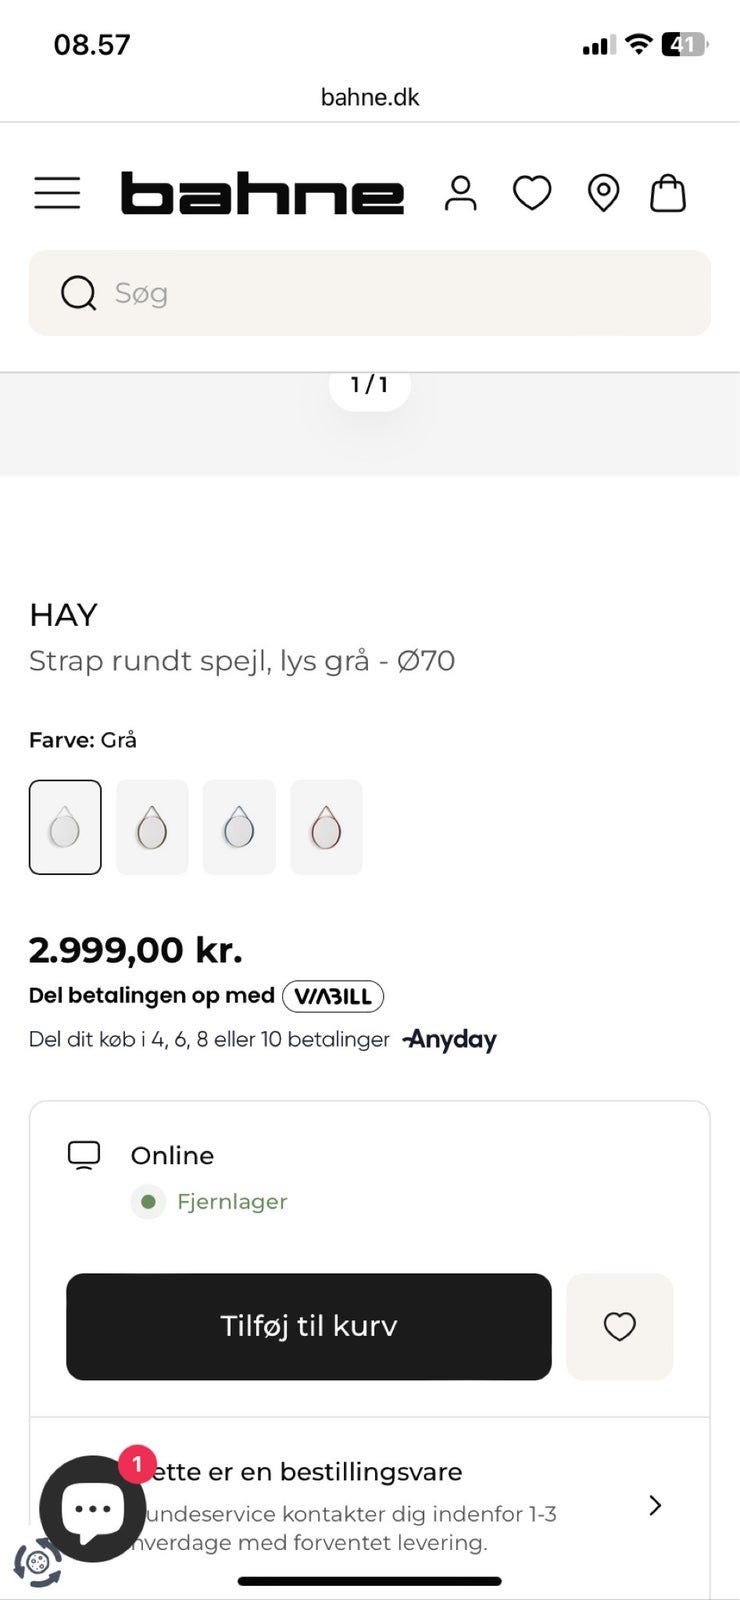Click the Tilføj til kurv button
Screen dimensions: 740x1600
(308, 1326)
